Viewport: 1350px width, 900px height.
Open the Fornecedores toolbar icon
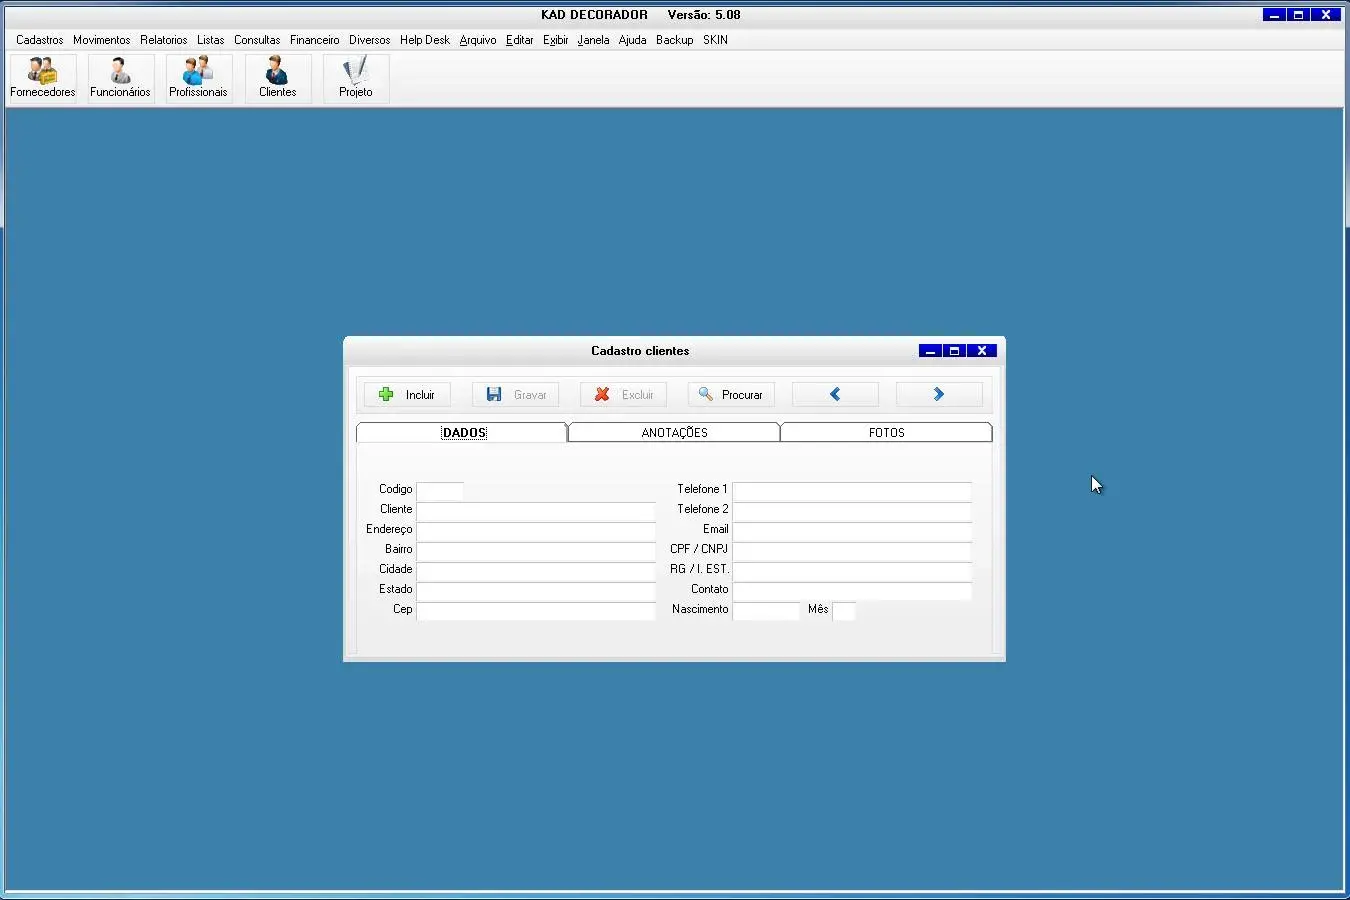42,77
